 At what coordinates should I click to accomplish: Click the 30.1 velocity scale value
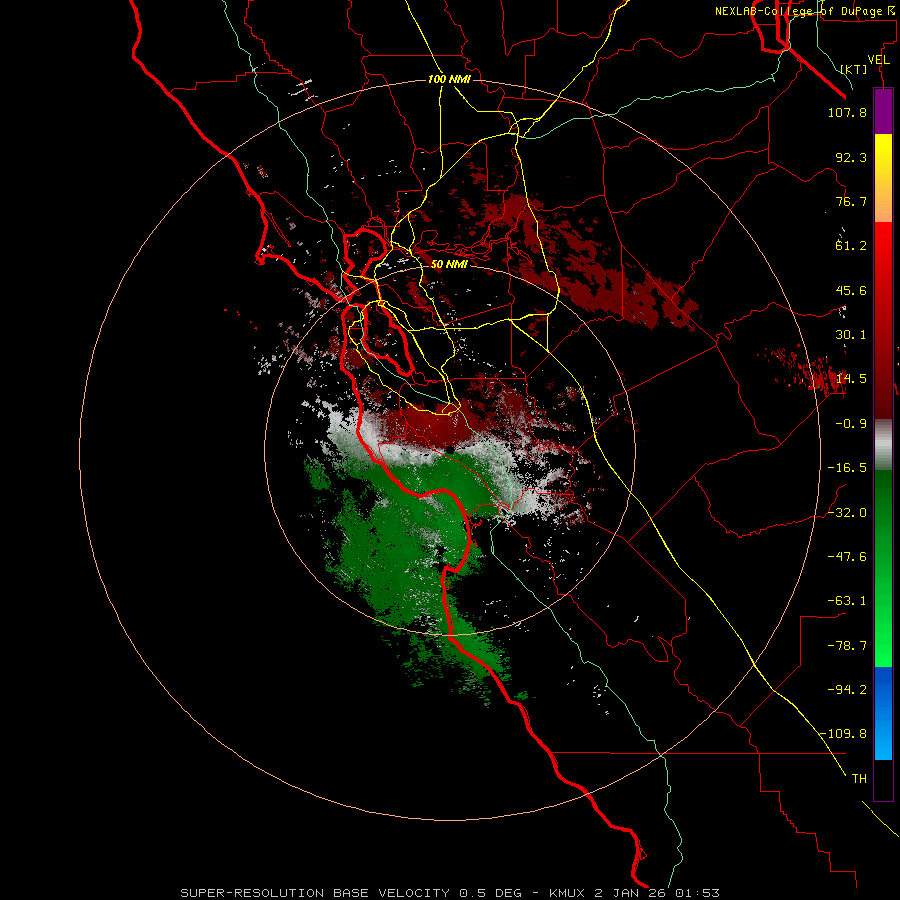[x=851, y=335]
